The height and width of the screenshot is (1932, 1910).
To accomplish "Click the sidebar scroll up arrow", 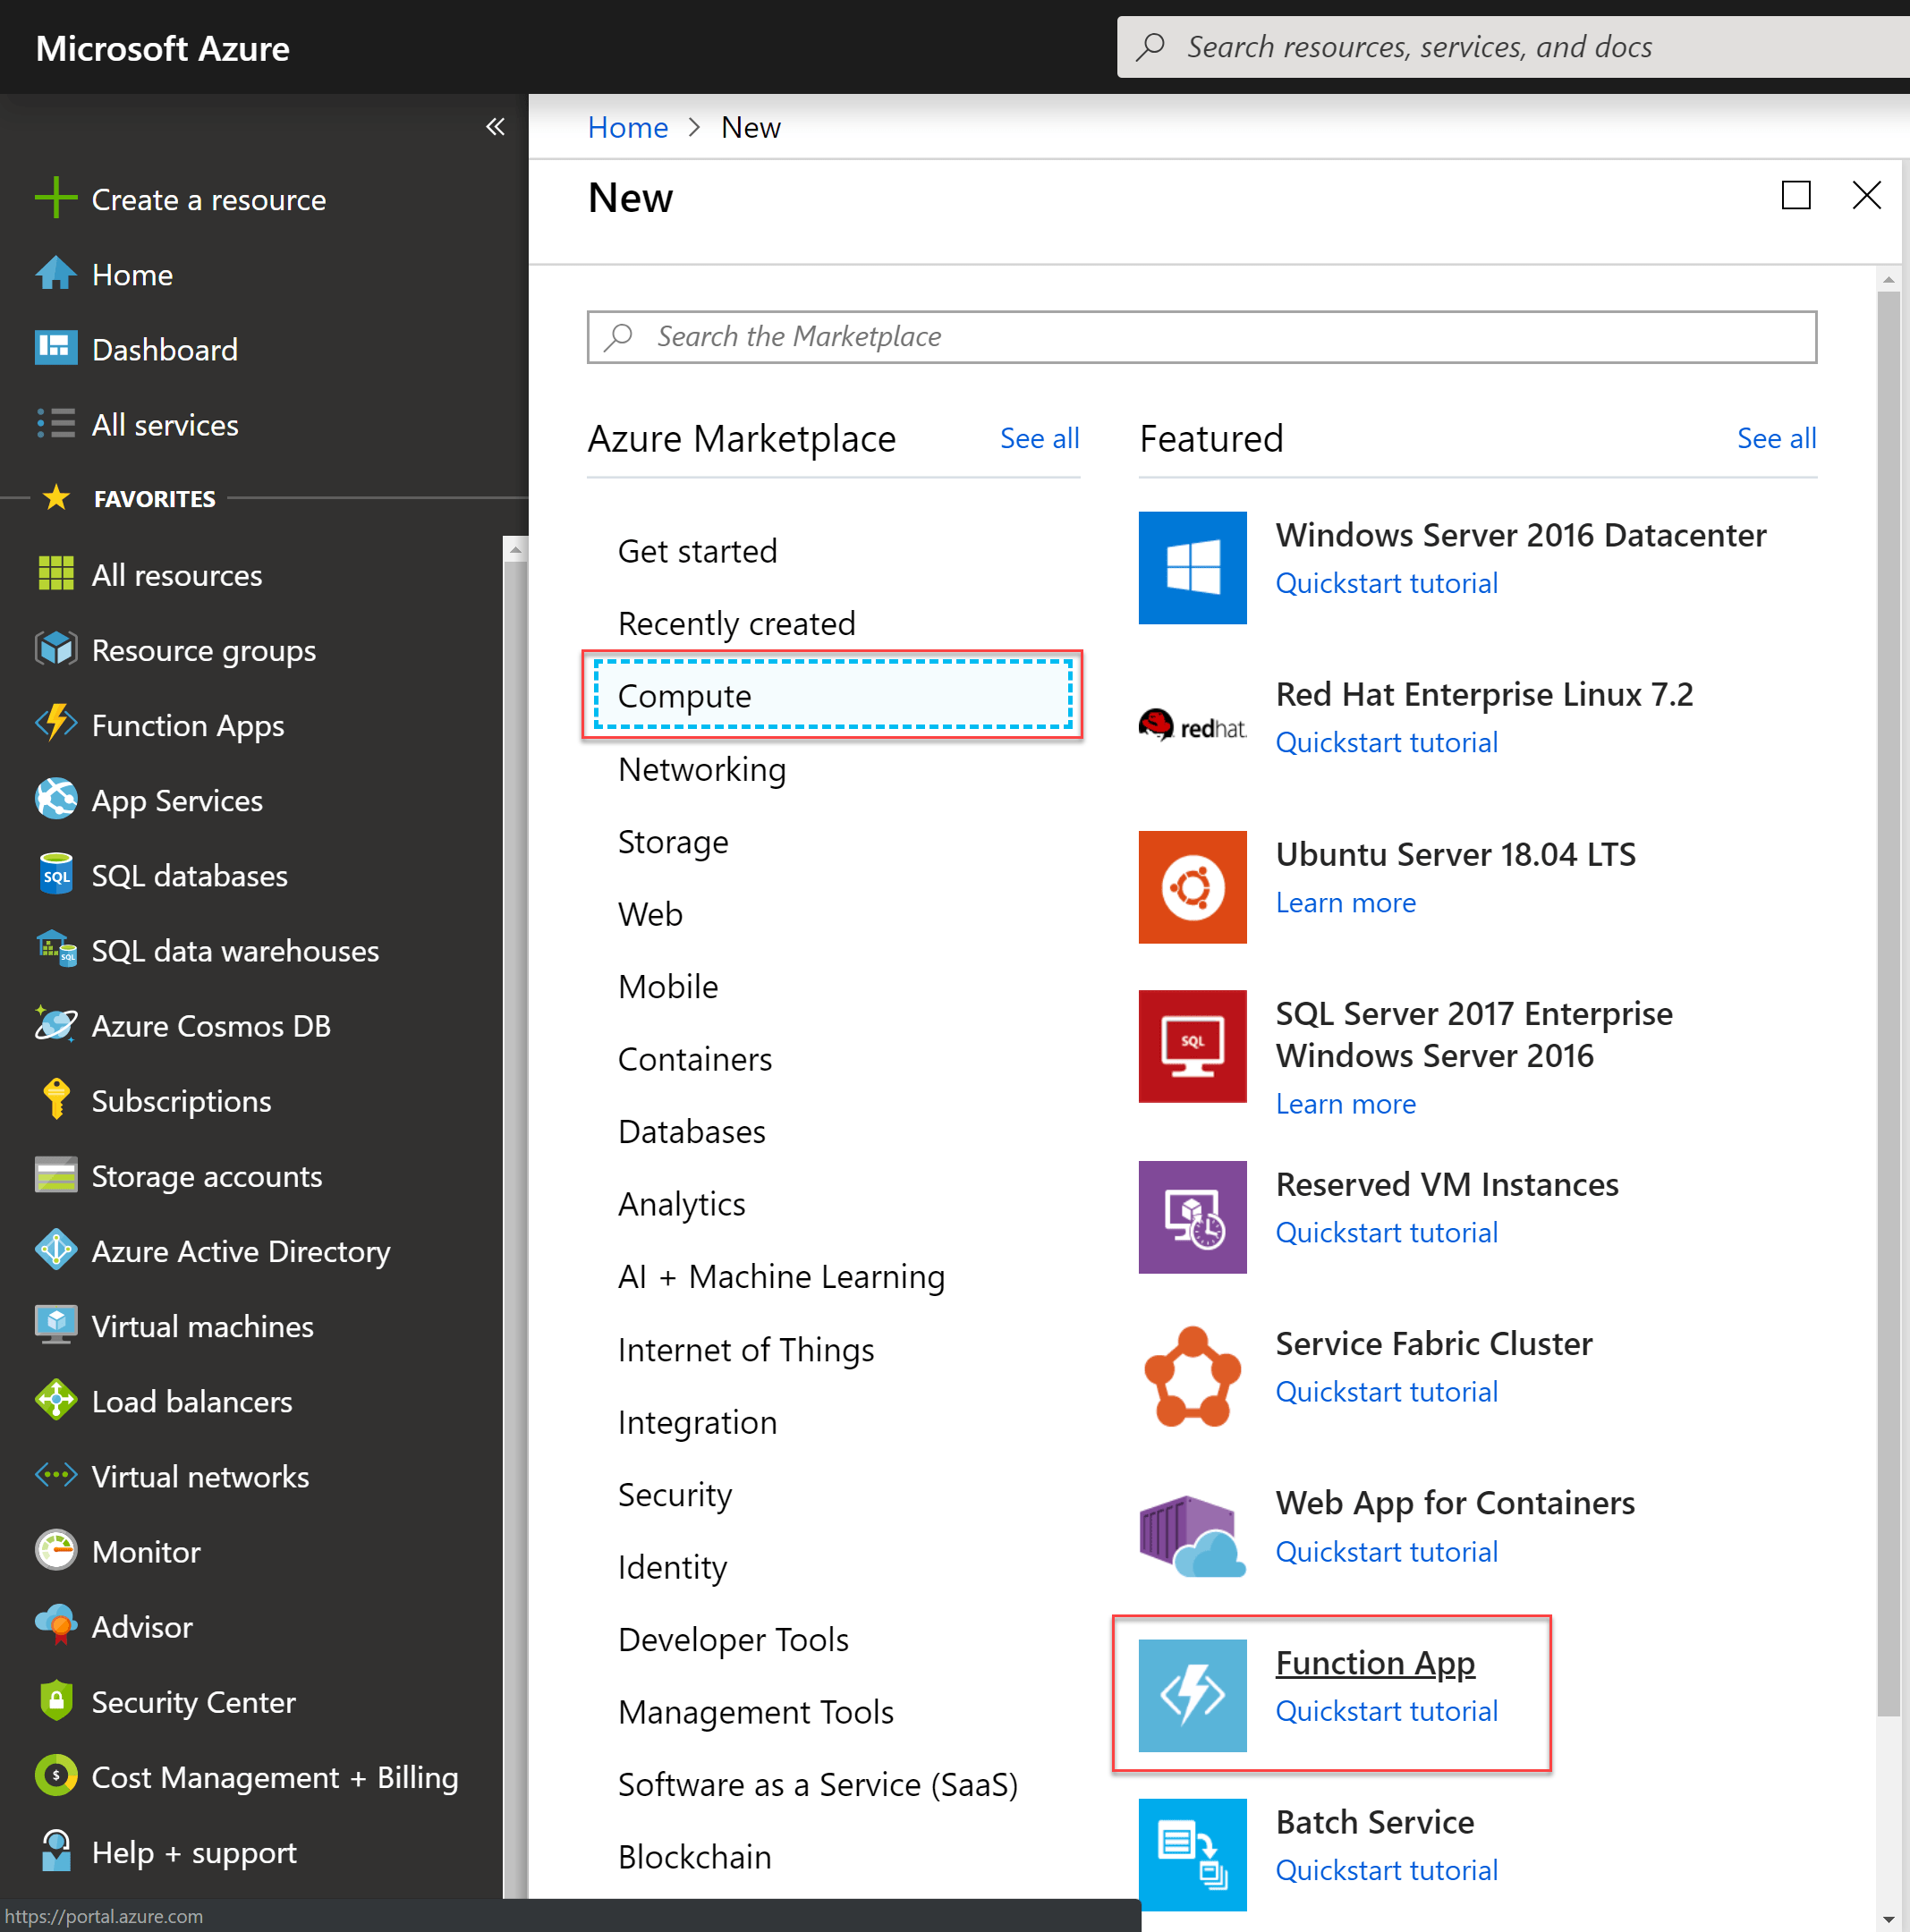I will (x=515, y=549).
